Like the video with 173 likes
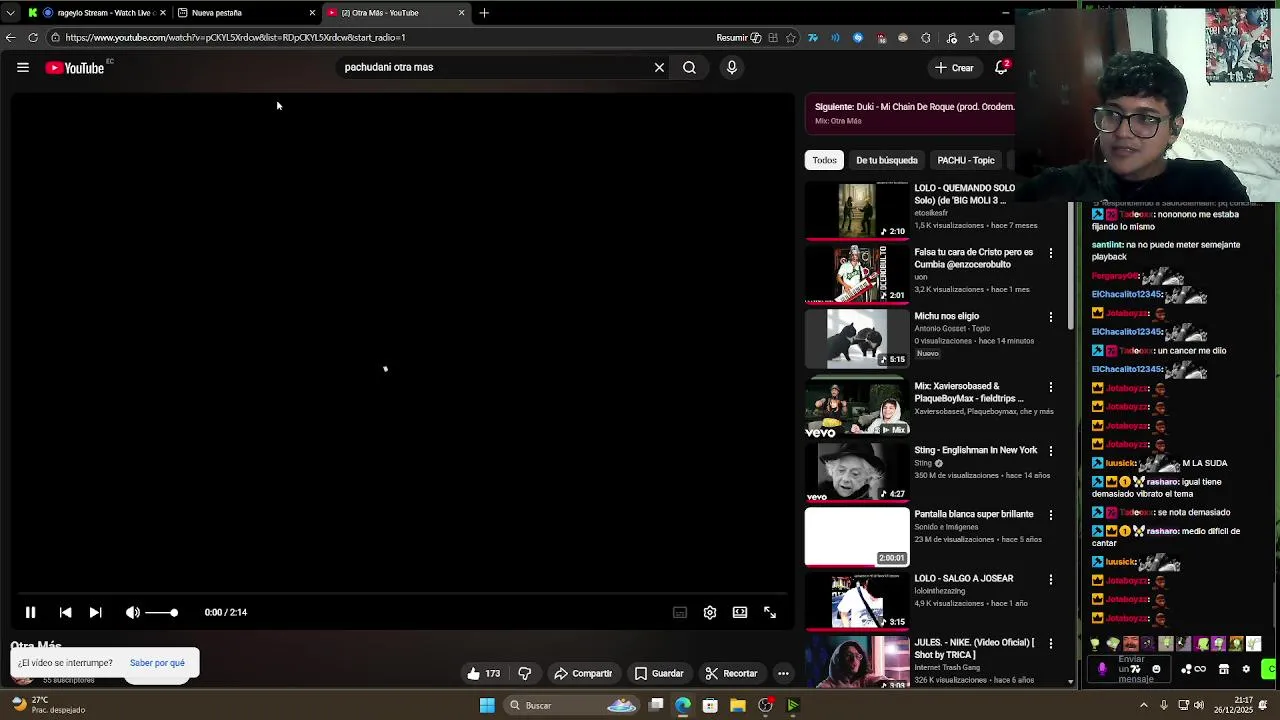The width and height of the screenshot is (1280, 720). coord(484,673)
